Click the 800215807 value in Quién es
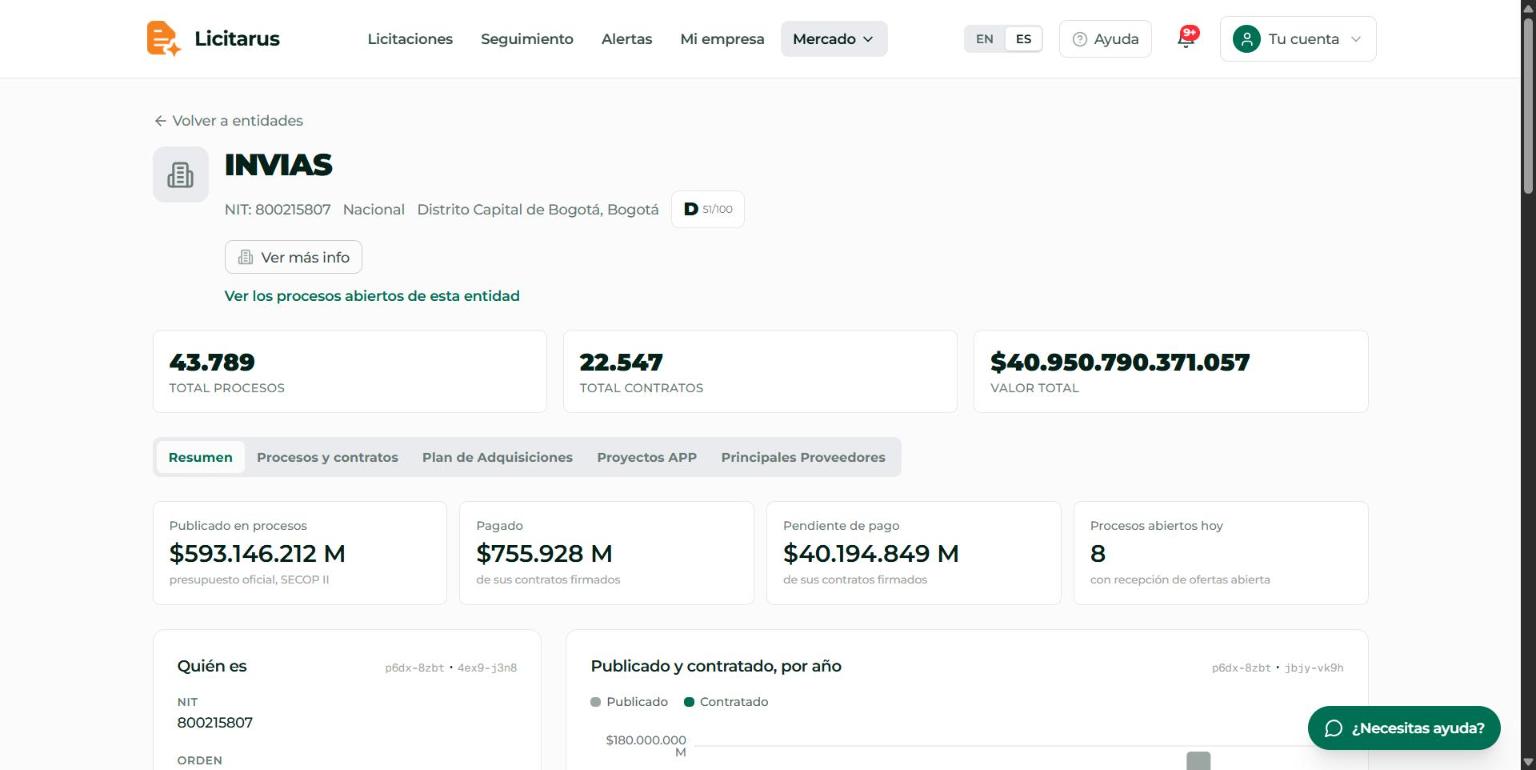Viewport: 1536px width, 770px height. 215,723
